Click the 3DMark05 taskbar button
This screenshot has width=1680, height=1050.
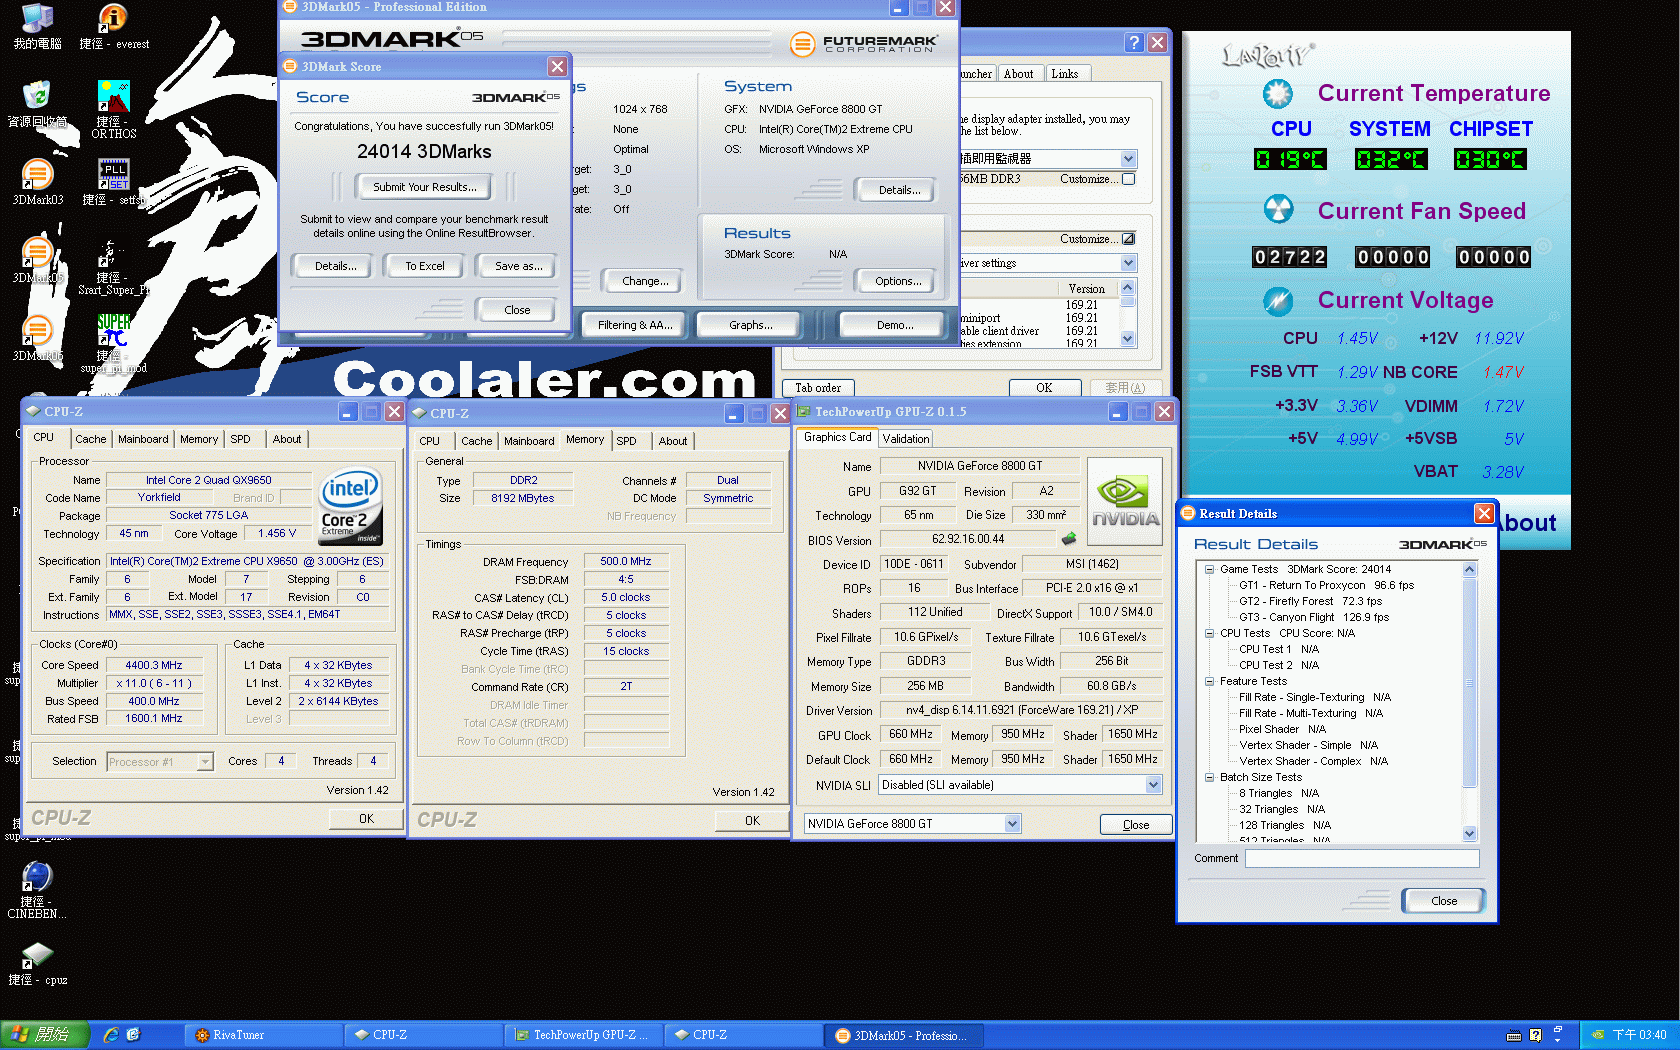(904, 1035)
